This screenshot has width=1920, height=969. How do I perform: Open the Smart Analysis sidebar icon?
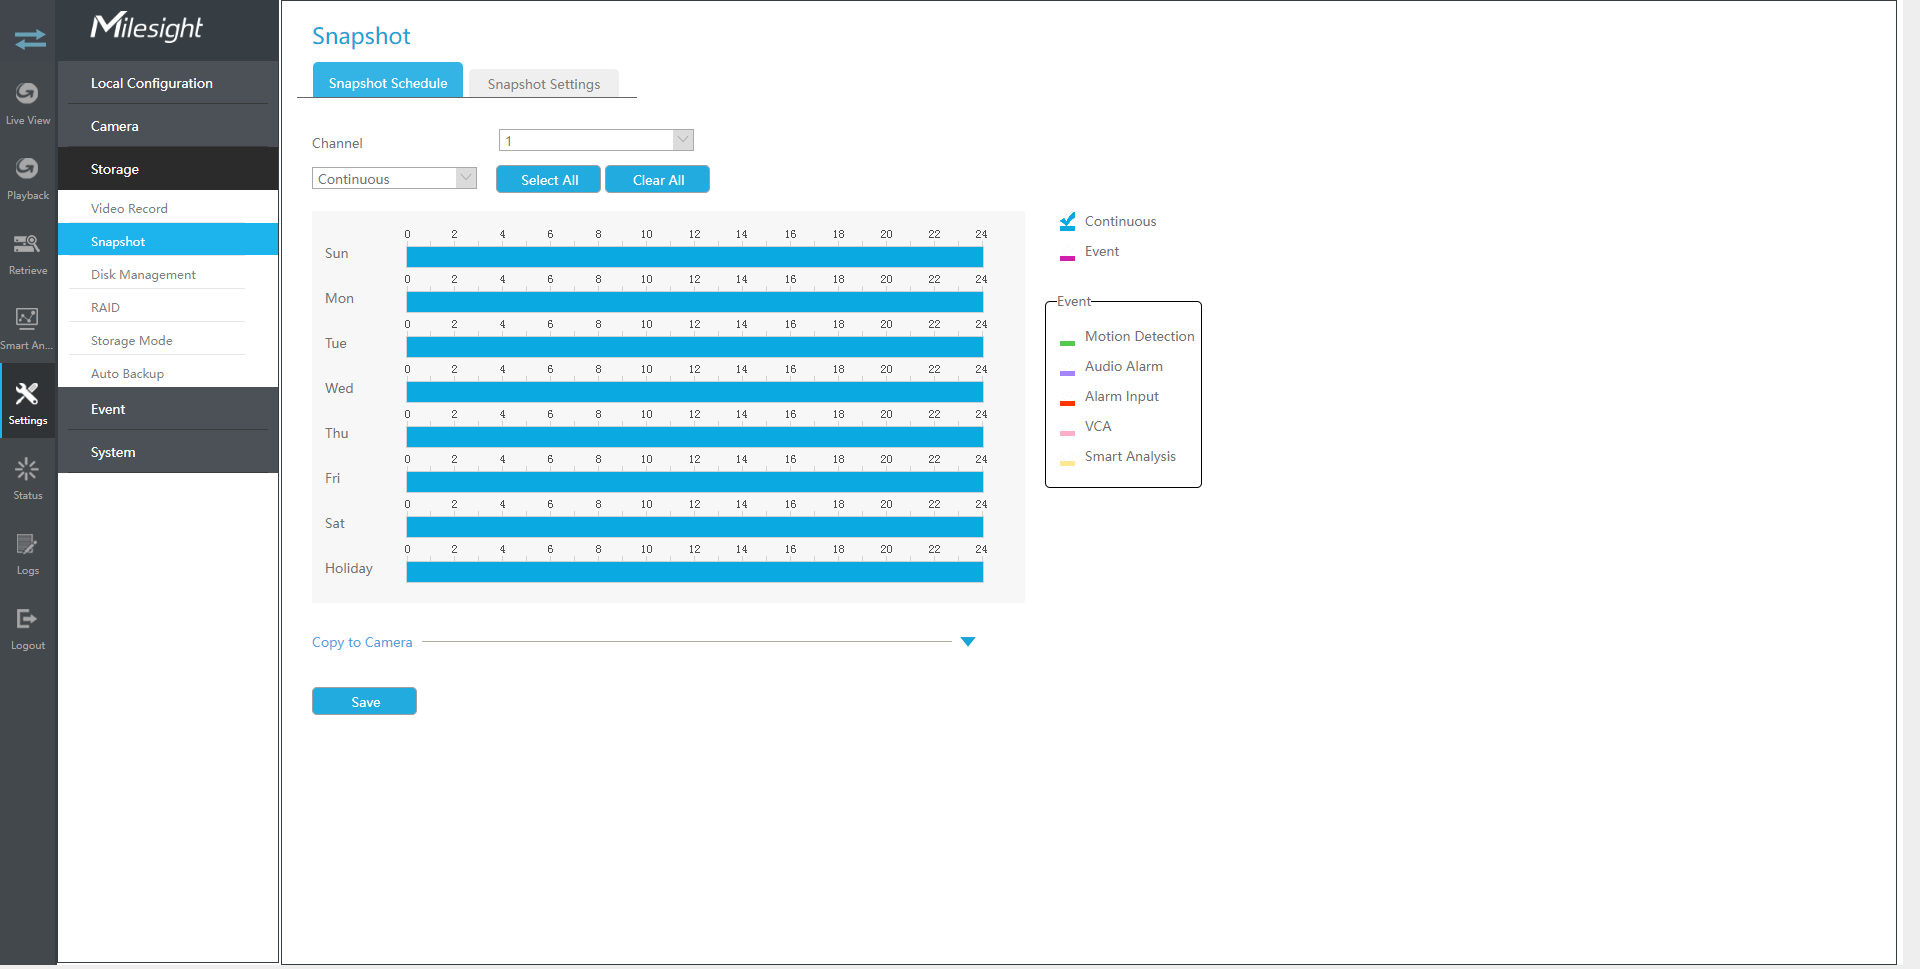pos(28,327)
